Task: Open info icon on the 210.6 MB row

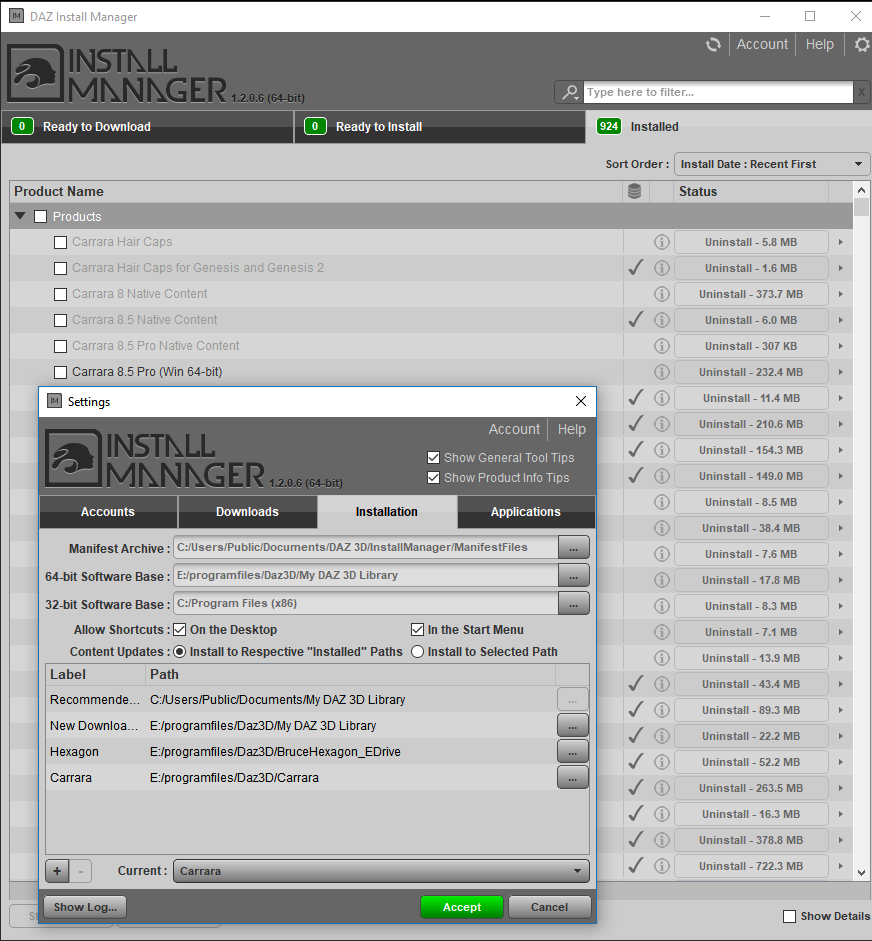Action: tap(661, 424)
